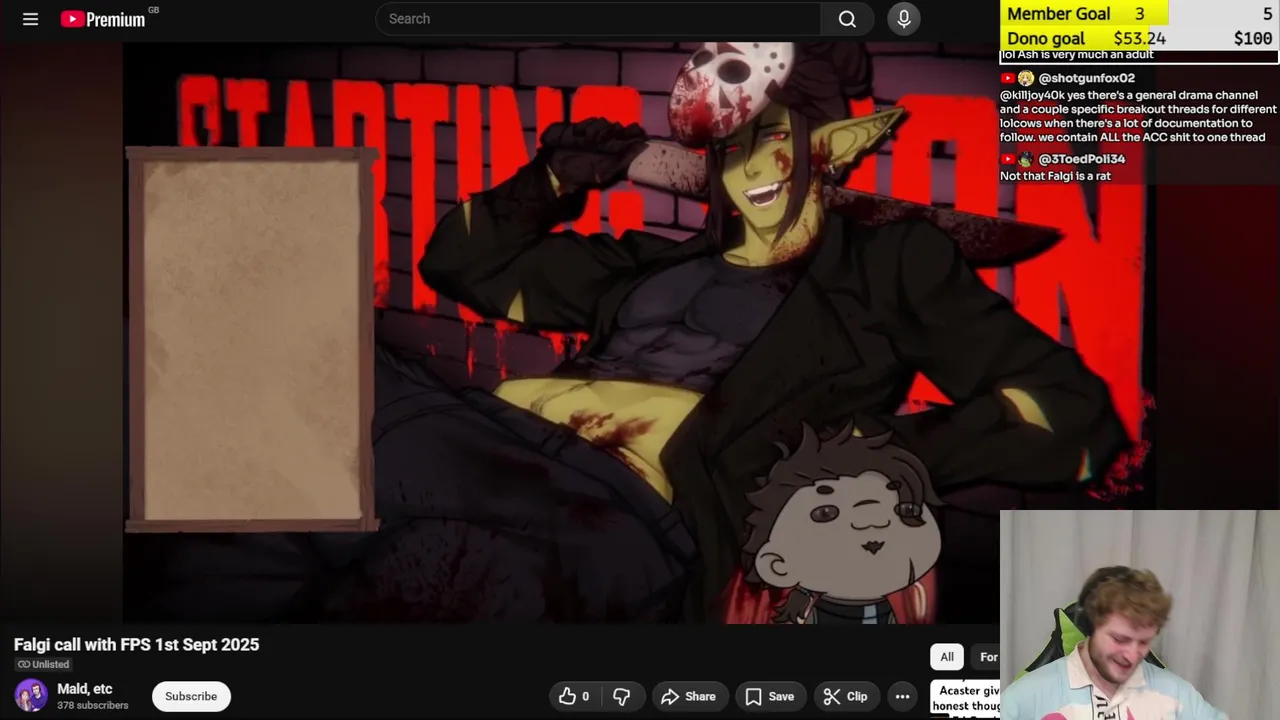Click the 'Not that Falgi is a rat' message
This screenshot has height=720, width=1280.
[x=1055, y=176]
